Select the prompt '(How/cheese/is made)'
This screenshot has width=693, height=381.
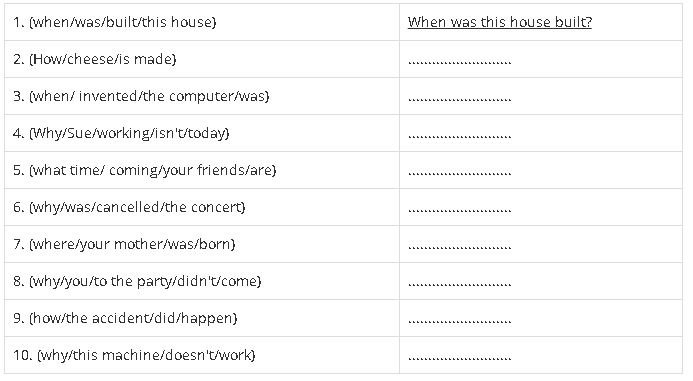pos(103,59)
